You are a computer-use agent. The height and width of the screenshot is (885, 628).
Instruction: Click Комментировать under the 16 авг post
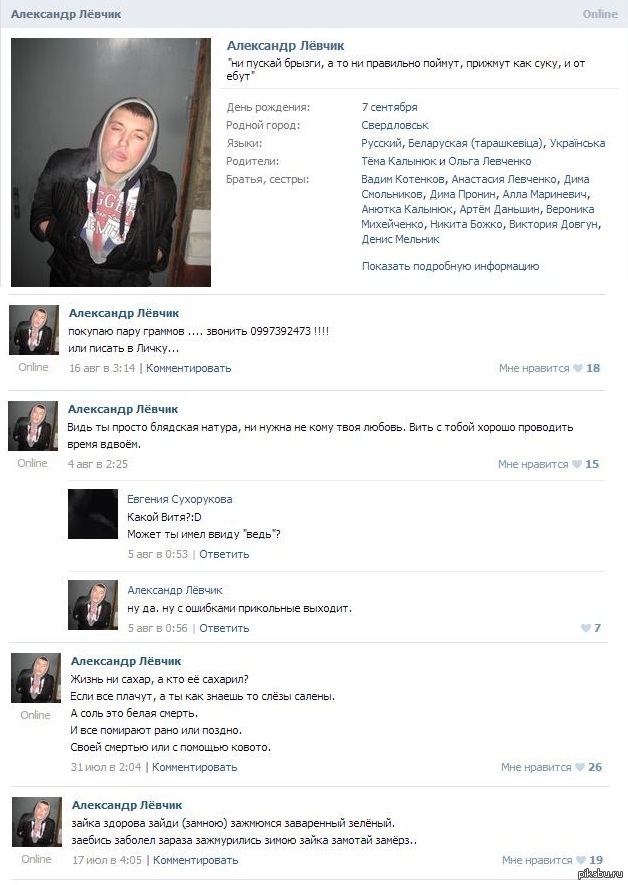pos(188,368)
